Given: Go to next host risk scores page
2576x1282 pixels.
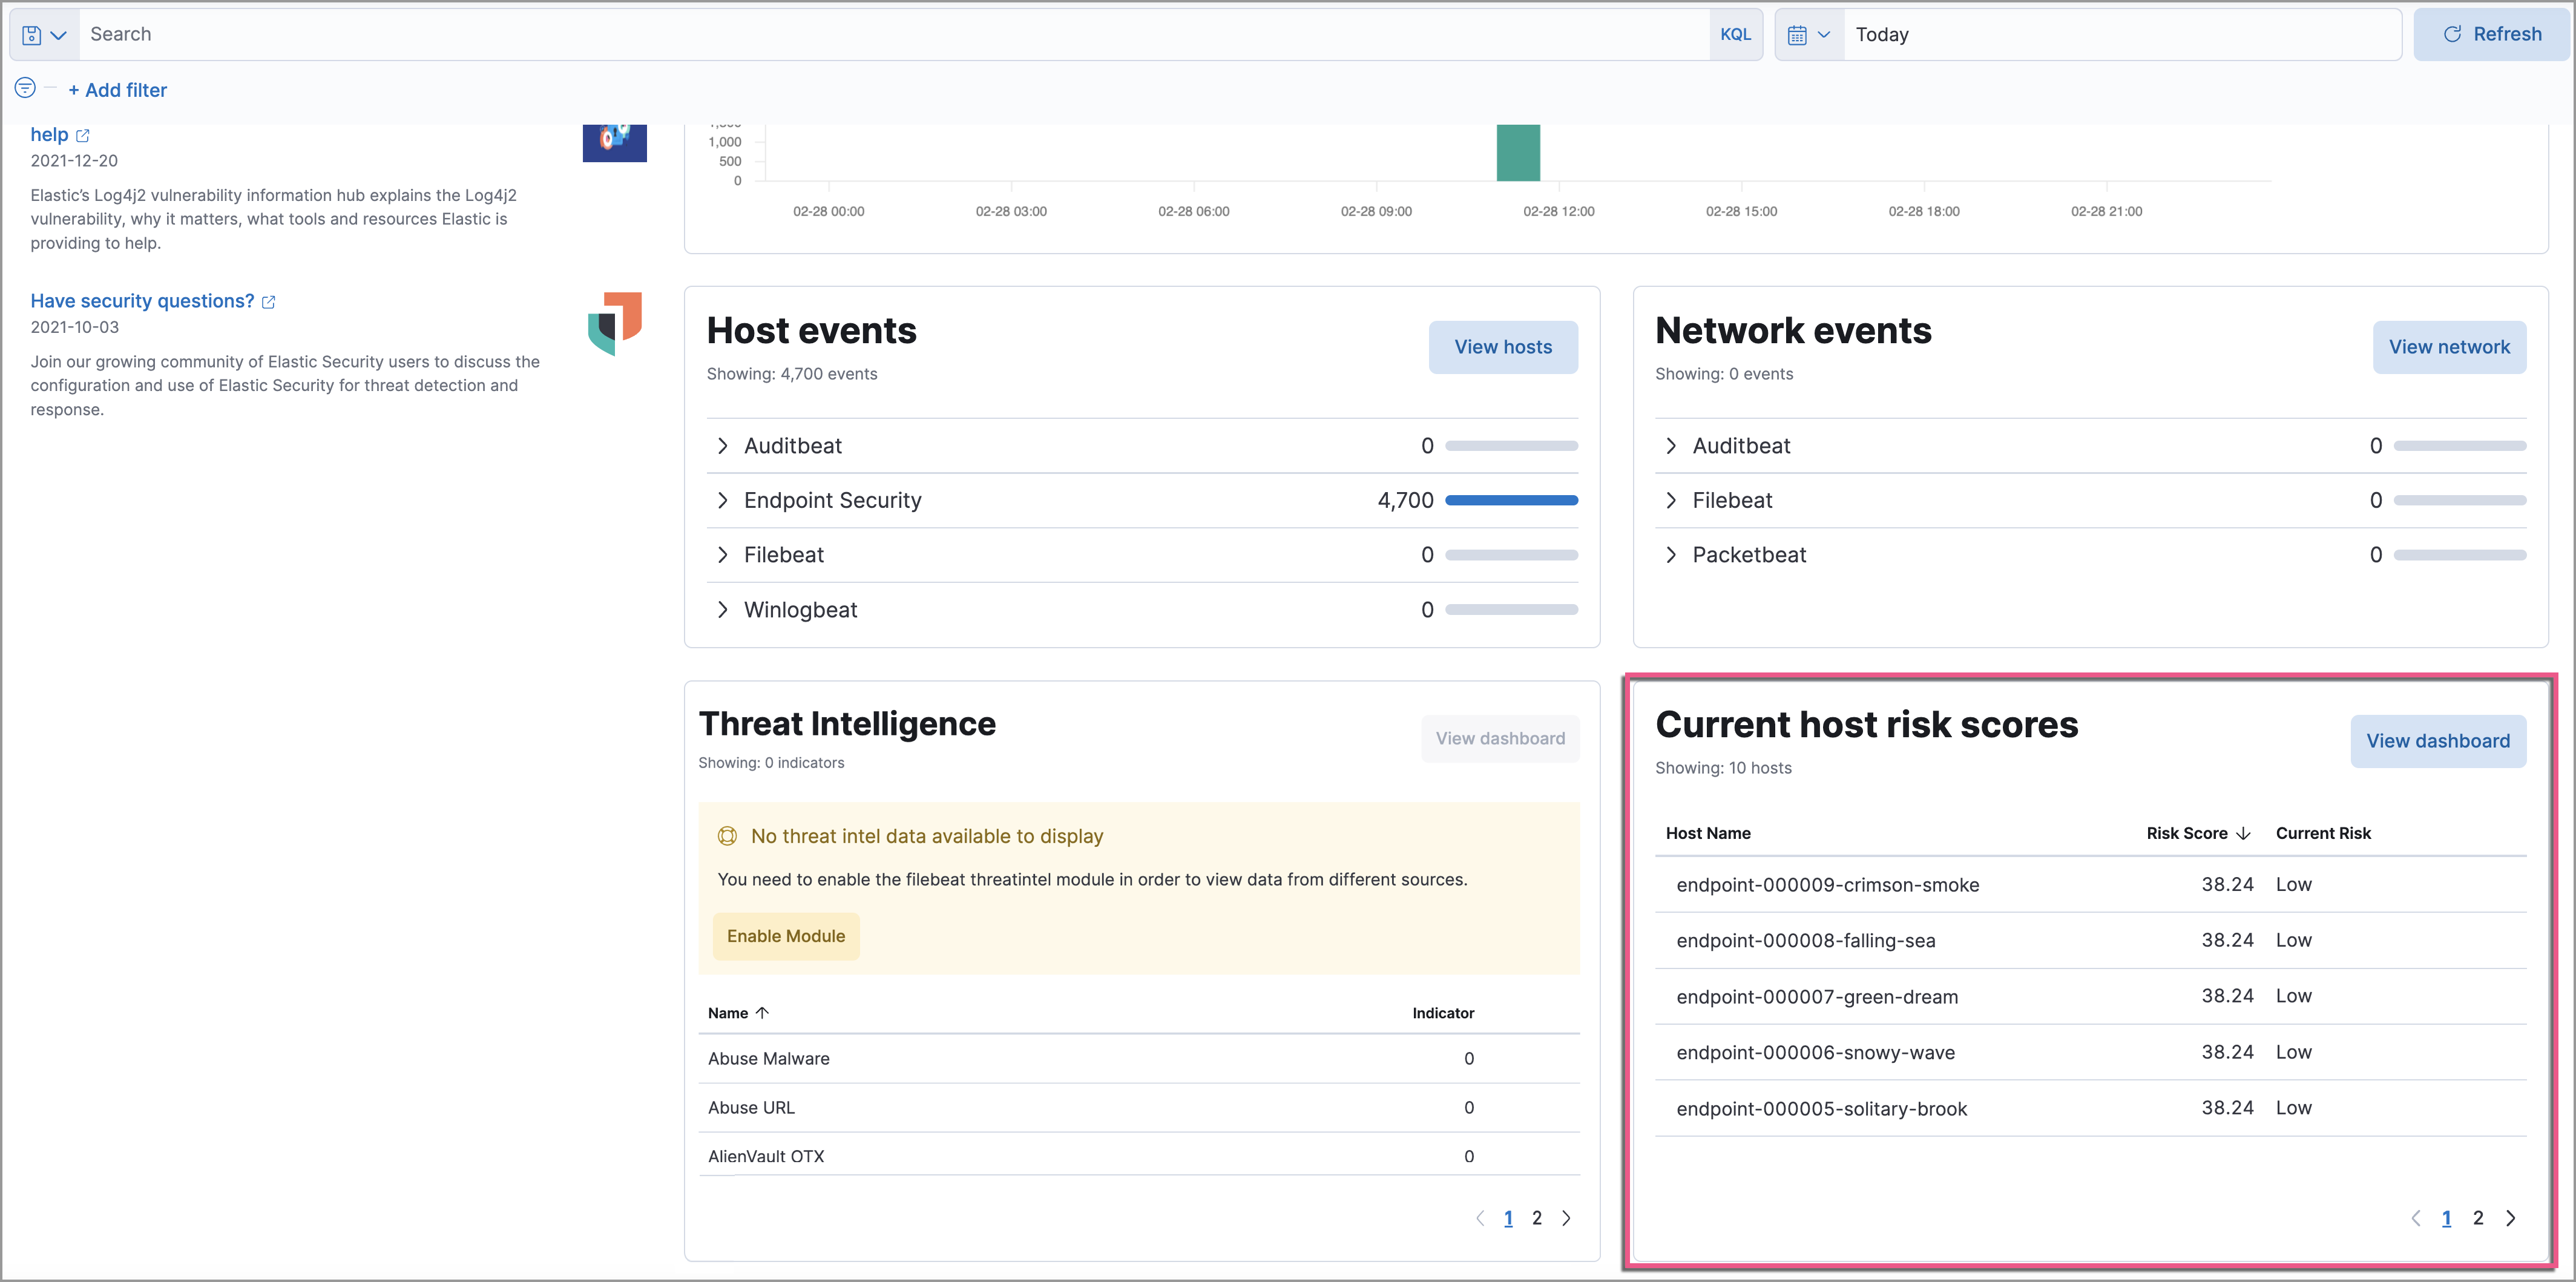Looking at the screenshot, I should [x=2510, y=1218].
